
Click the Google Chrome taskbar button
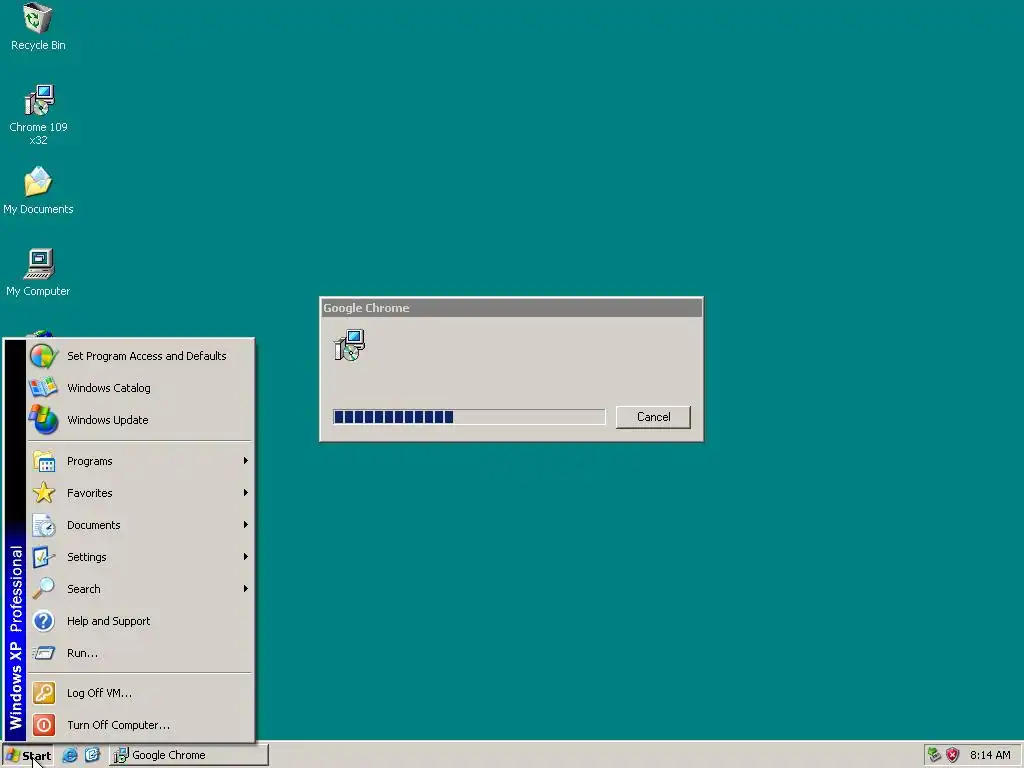pos(189,756)
